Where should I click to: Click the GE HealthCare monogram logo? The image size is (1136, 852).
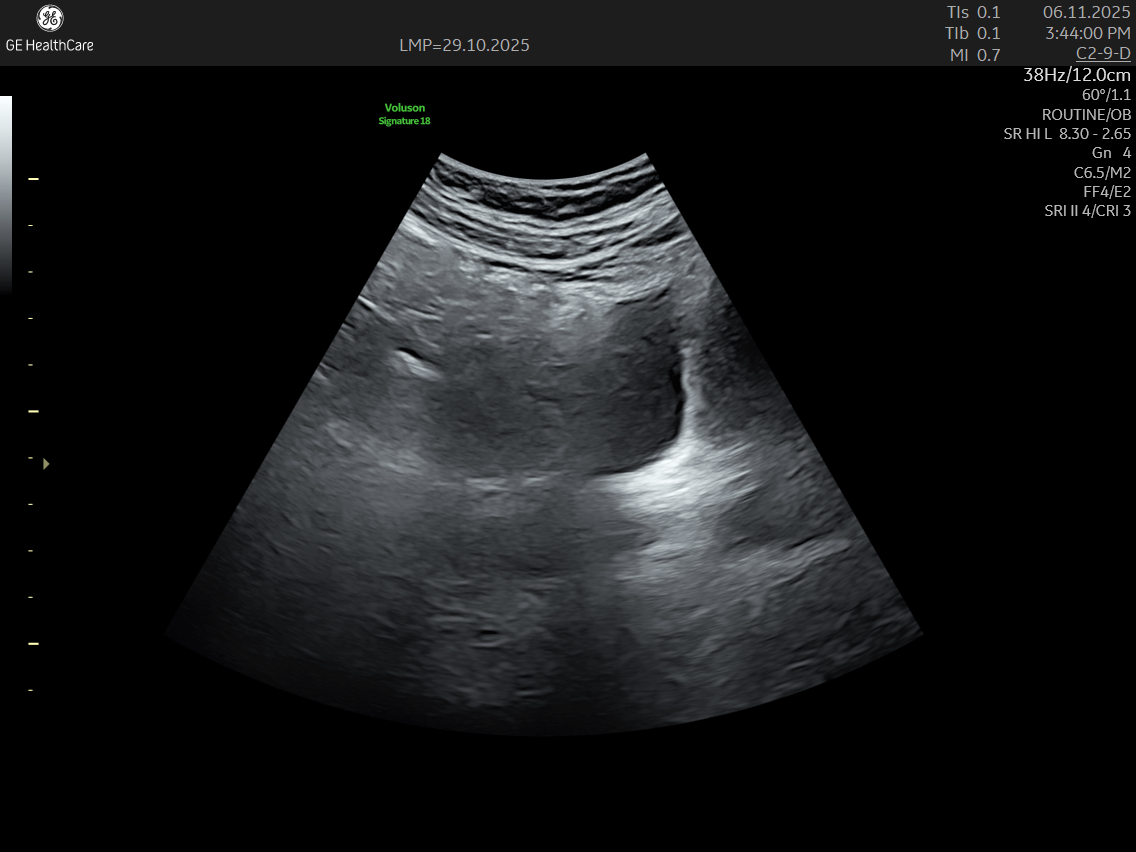(x=50, y=19)
